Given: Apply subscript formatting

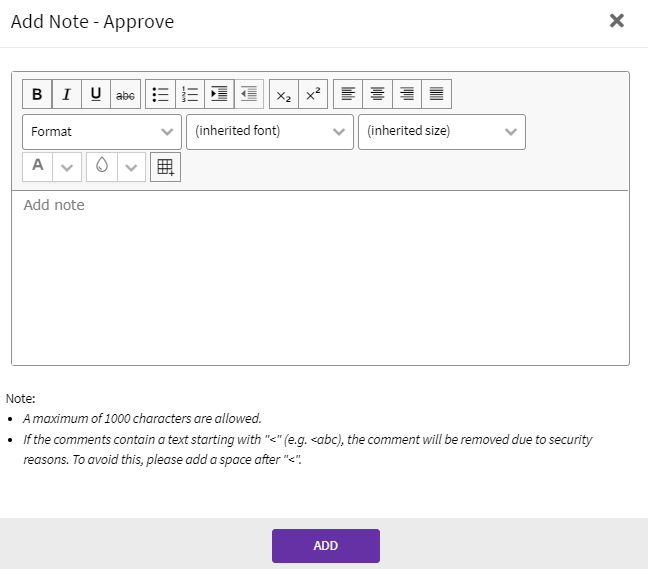Looking at the screenshot, I should [284, 95].
